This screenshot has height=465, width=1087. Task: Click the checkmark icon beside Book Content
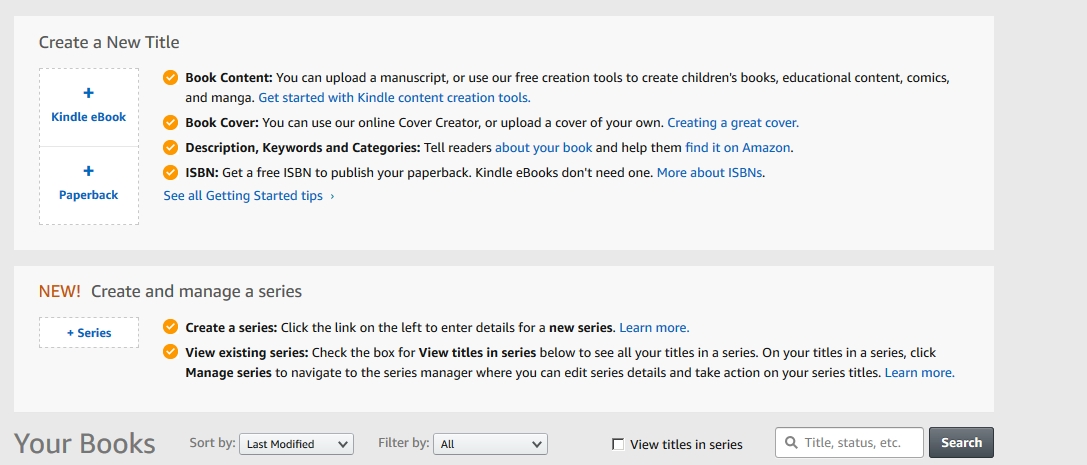point(170,78)
